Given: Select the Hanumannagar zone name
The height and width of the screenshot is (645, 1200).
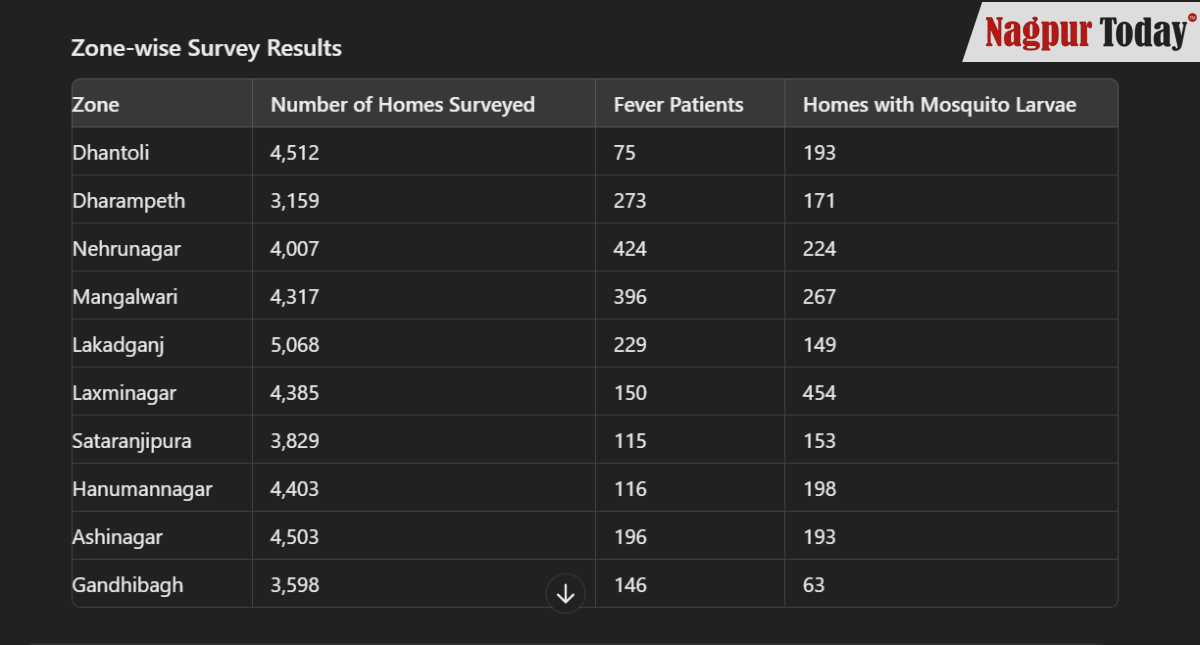Looking at the screenshot, I should [x=142, y=489].
